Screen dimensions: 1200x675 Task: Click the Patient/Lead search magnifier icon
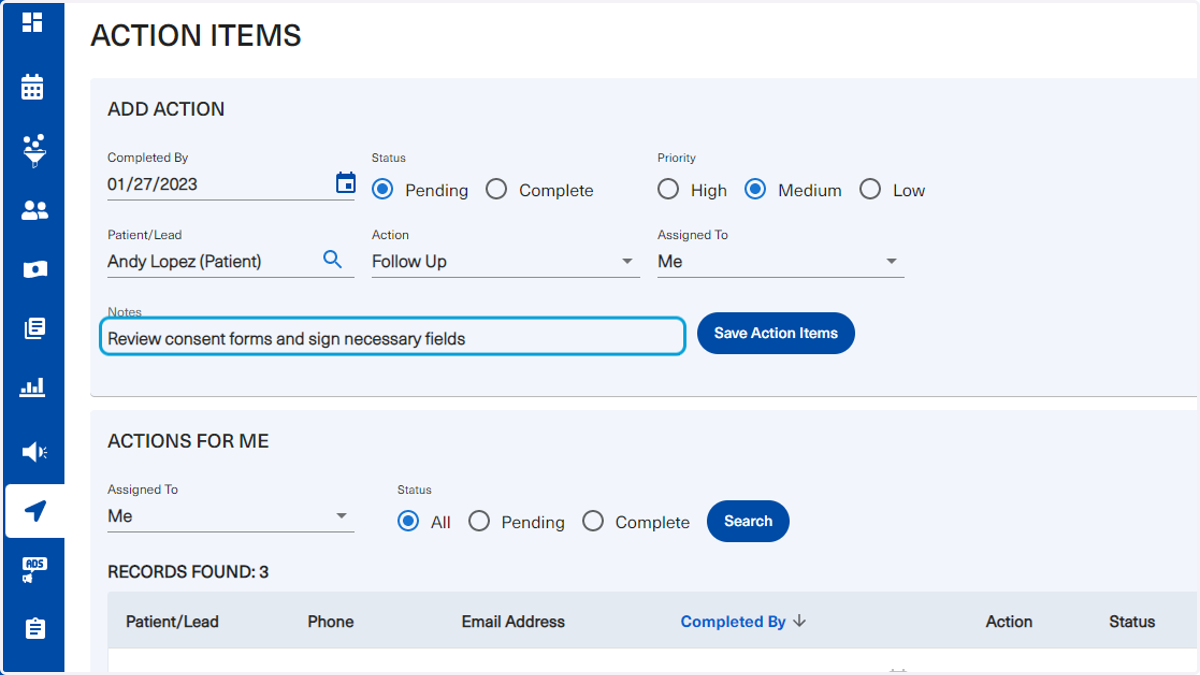tap(333, 260)
